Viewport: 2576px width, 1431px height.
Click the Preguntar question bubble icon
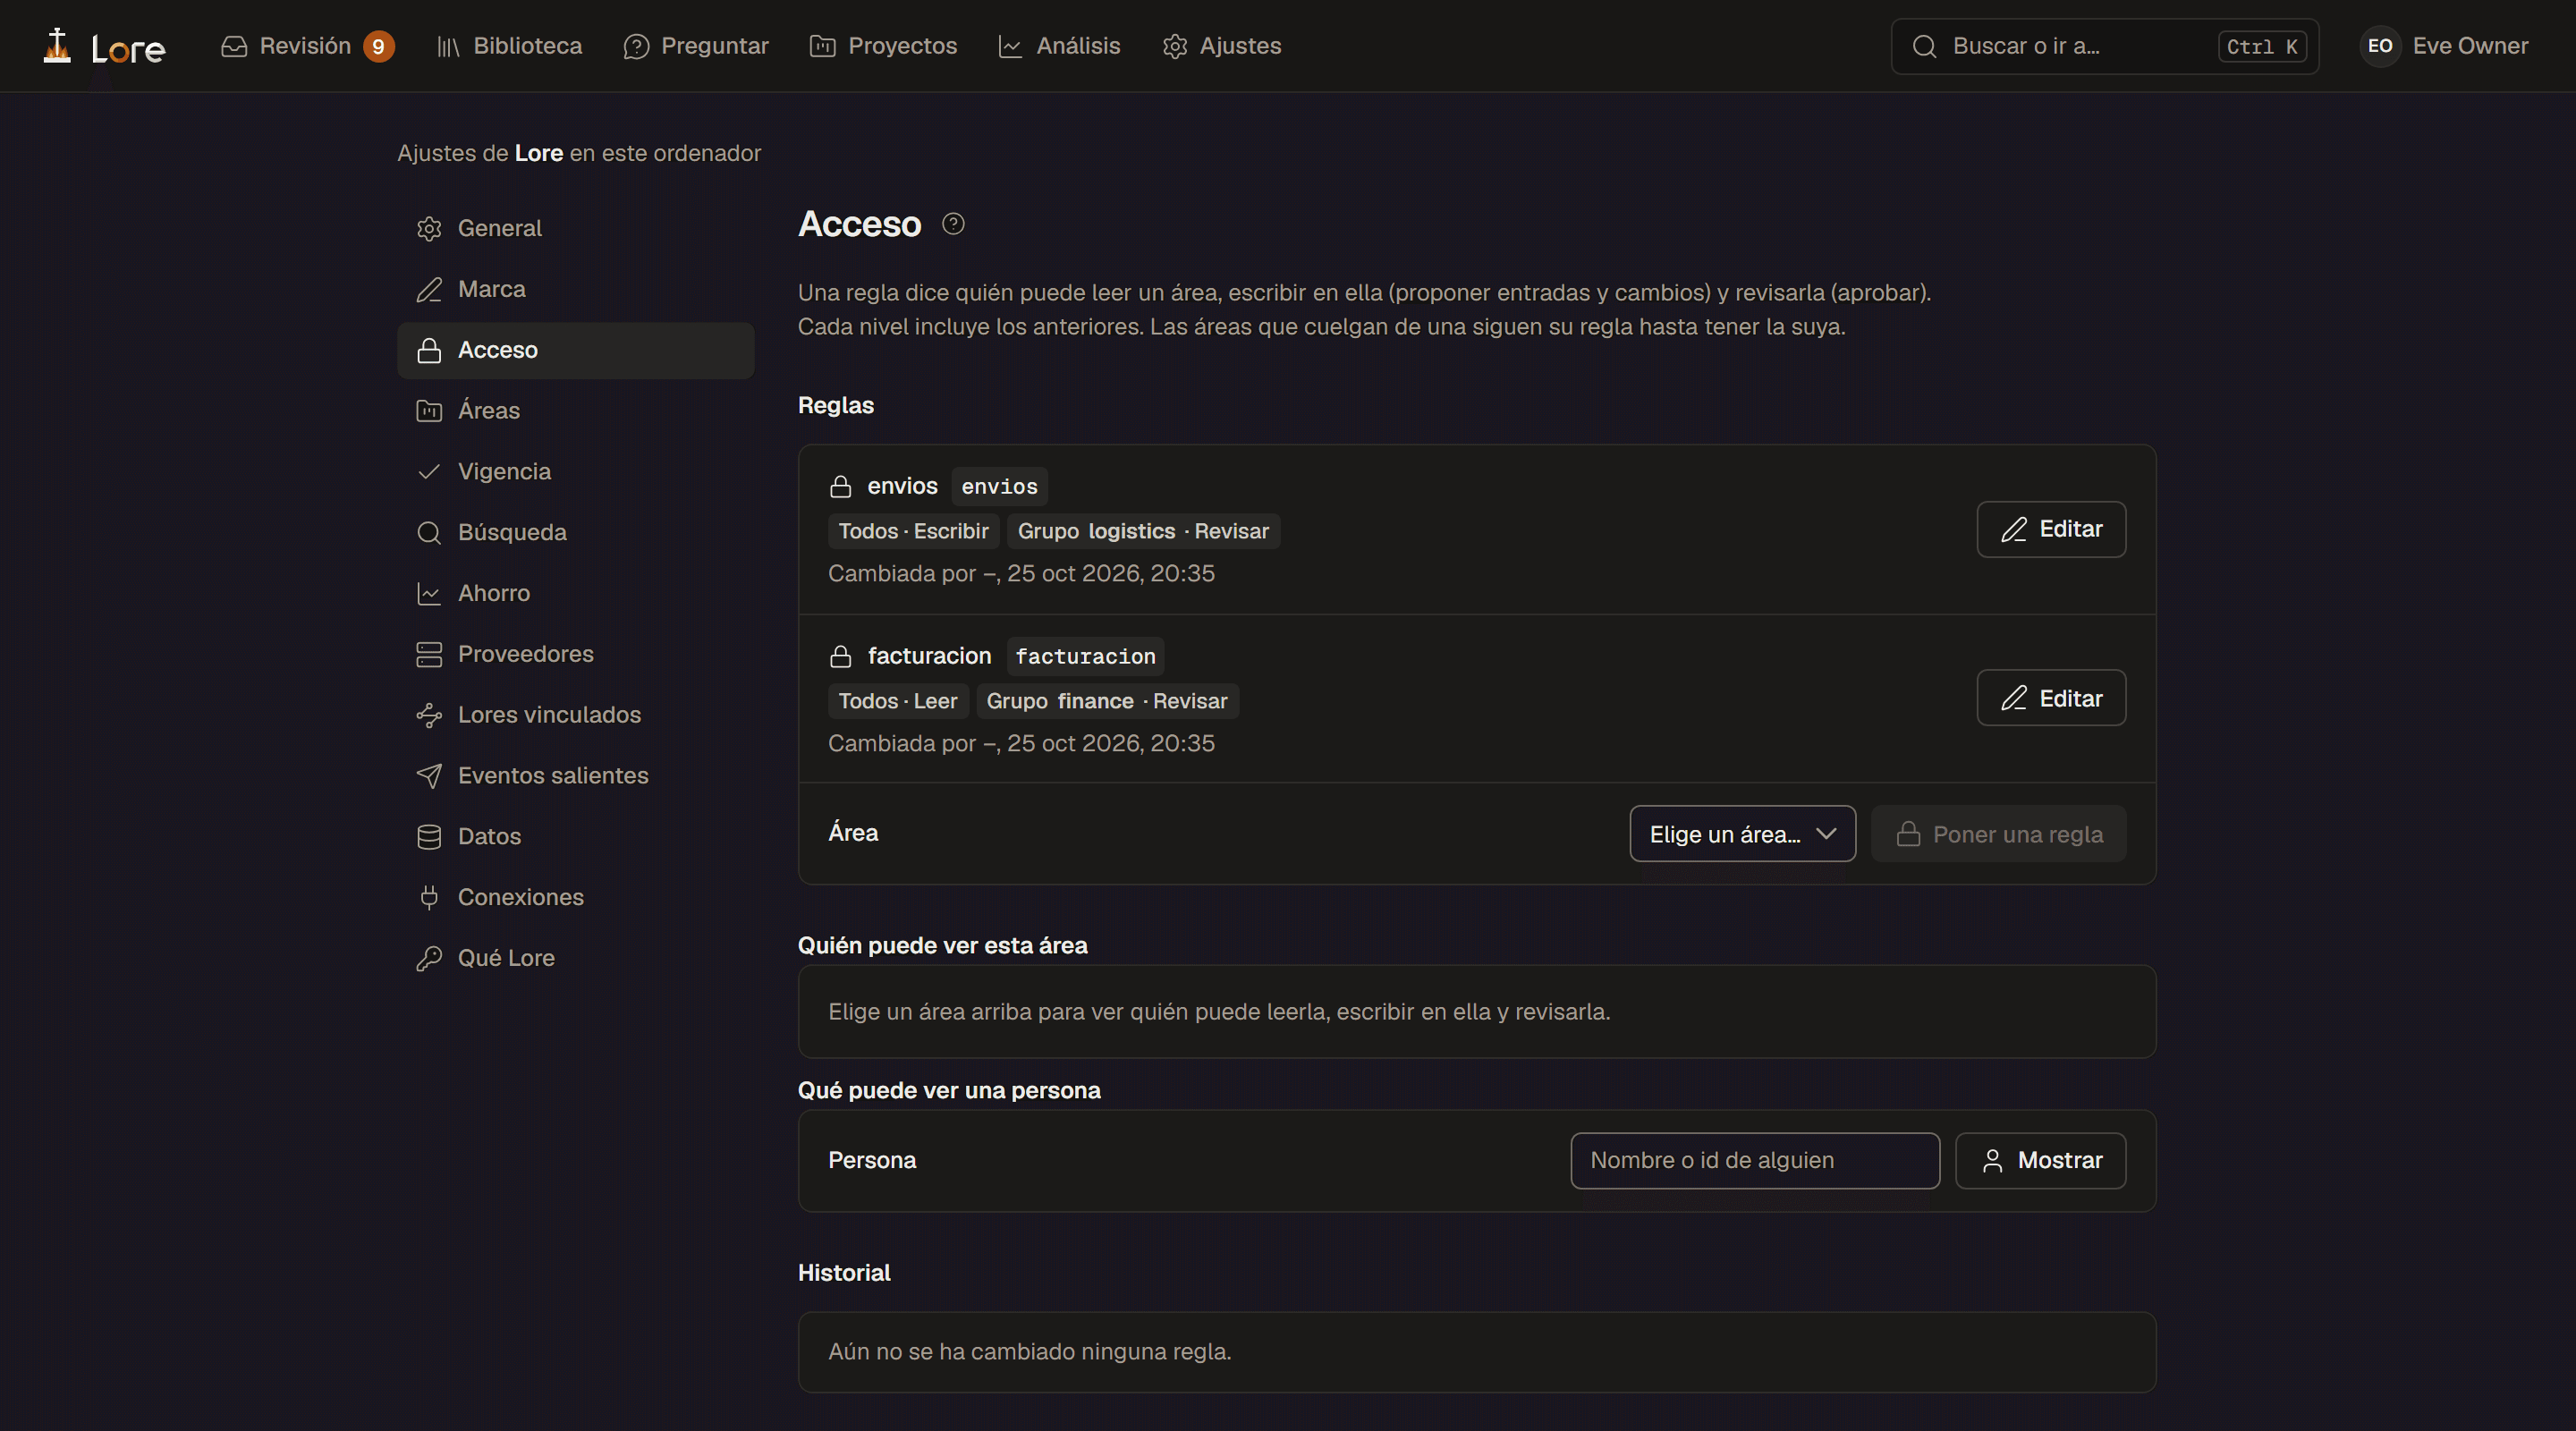(636, 46)
